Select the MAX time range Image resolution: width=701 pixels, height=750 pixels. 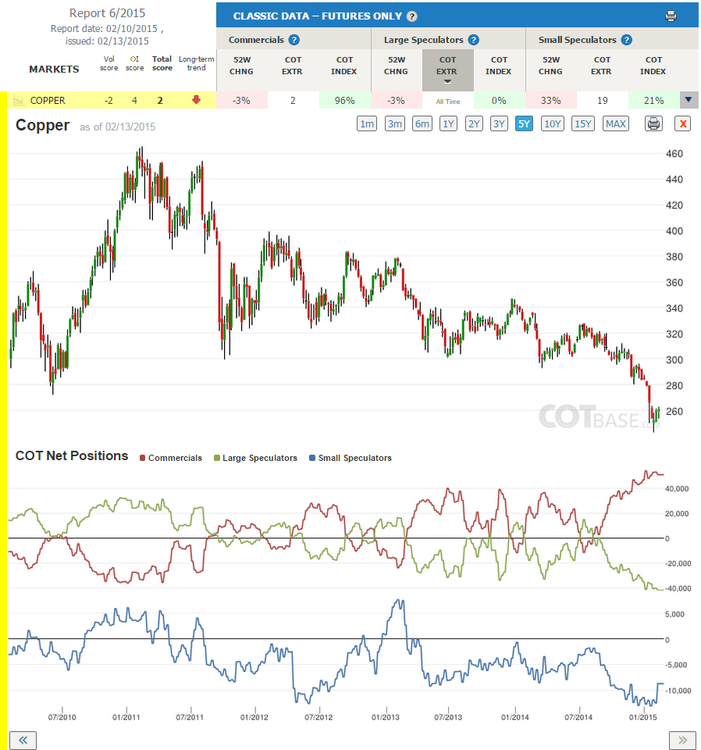[x=615, y=124]
